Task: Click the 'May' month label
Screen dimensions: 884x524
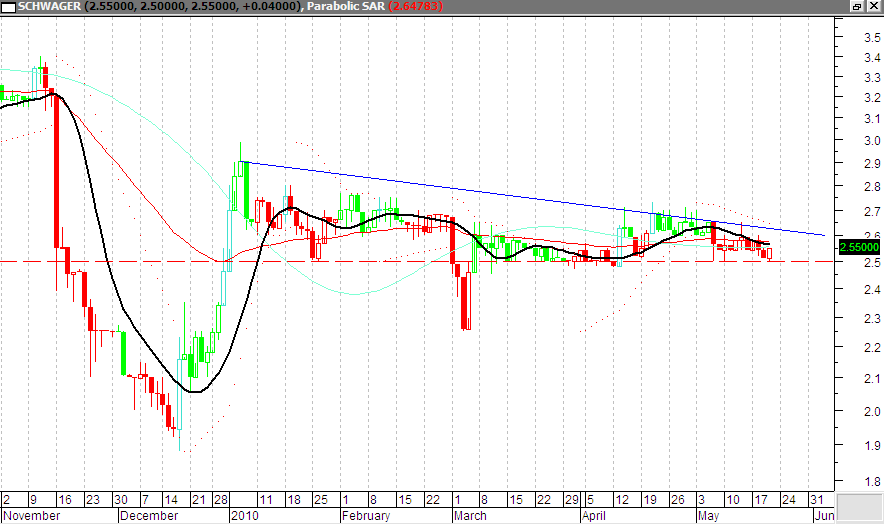Action: (x=709, y=516)
